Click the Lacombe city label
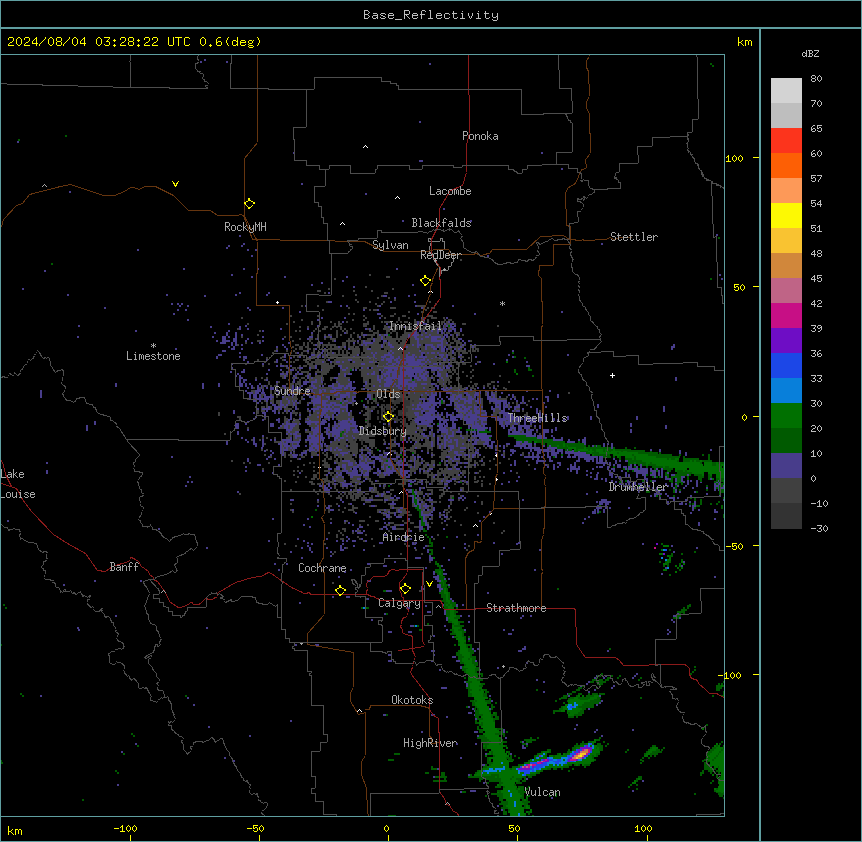 (450, 191)
